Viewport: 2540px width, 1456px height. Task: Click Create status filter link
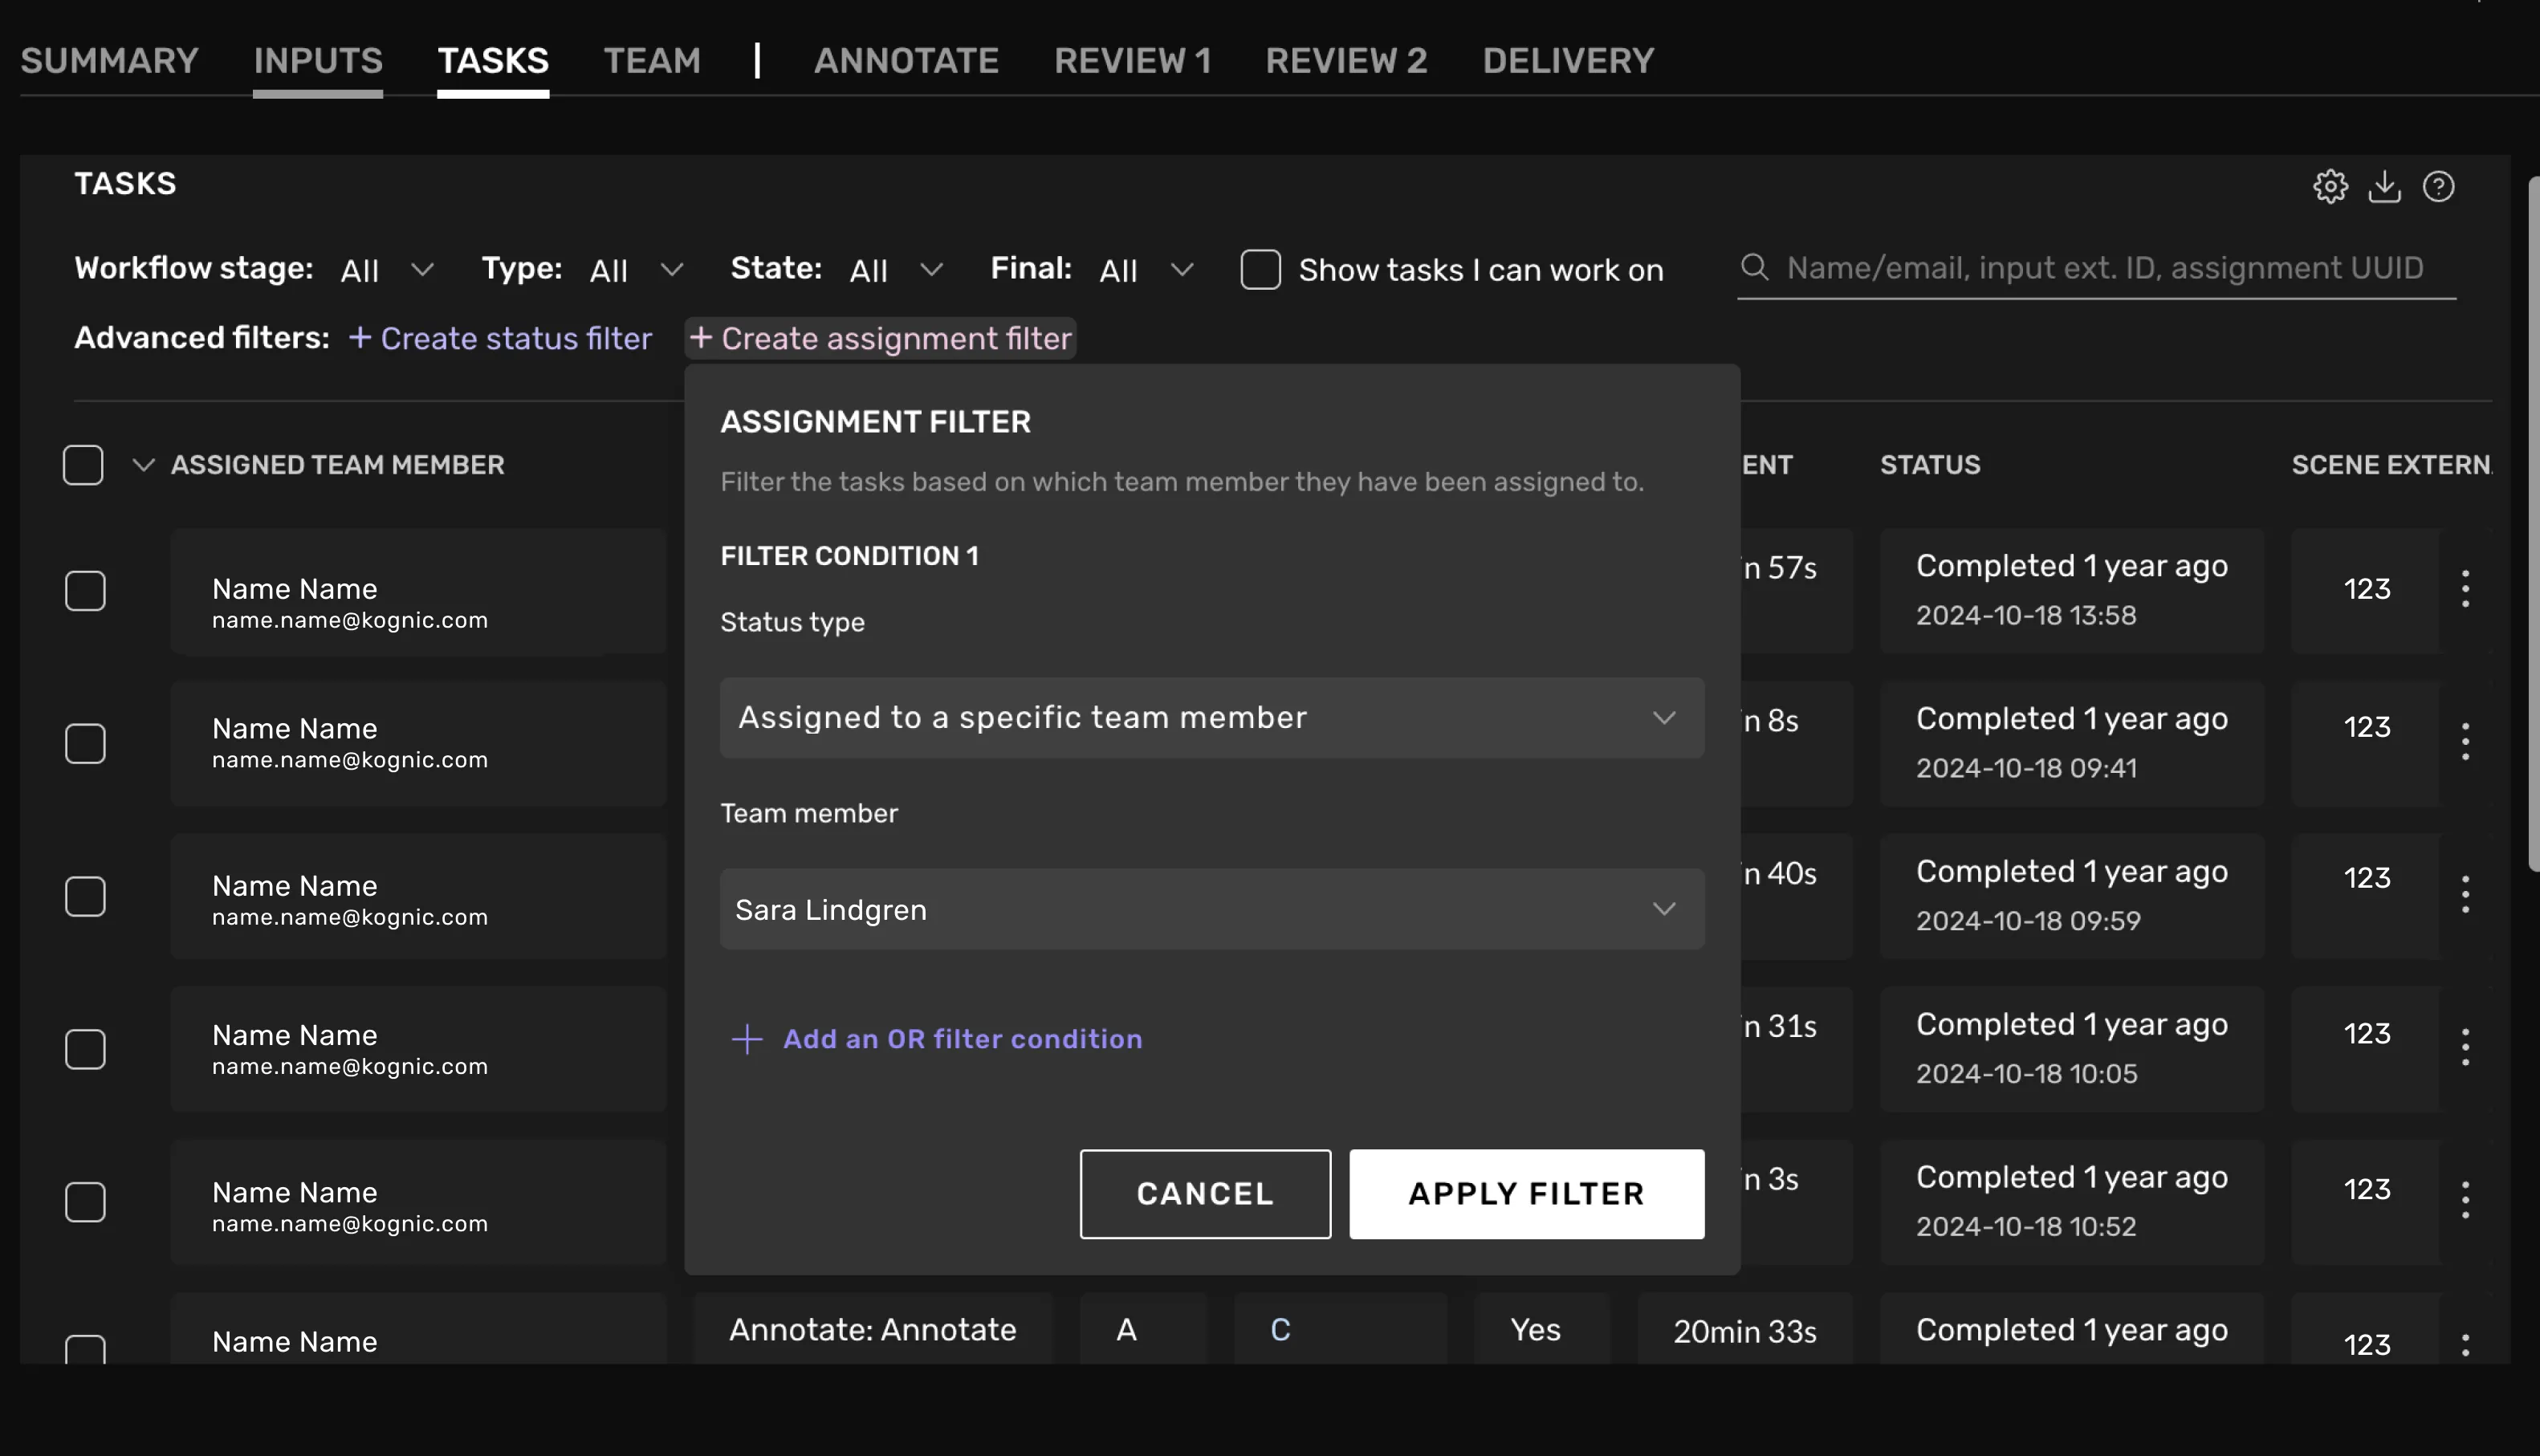pyautogui.click(x=500, y=338)
